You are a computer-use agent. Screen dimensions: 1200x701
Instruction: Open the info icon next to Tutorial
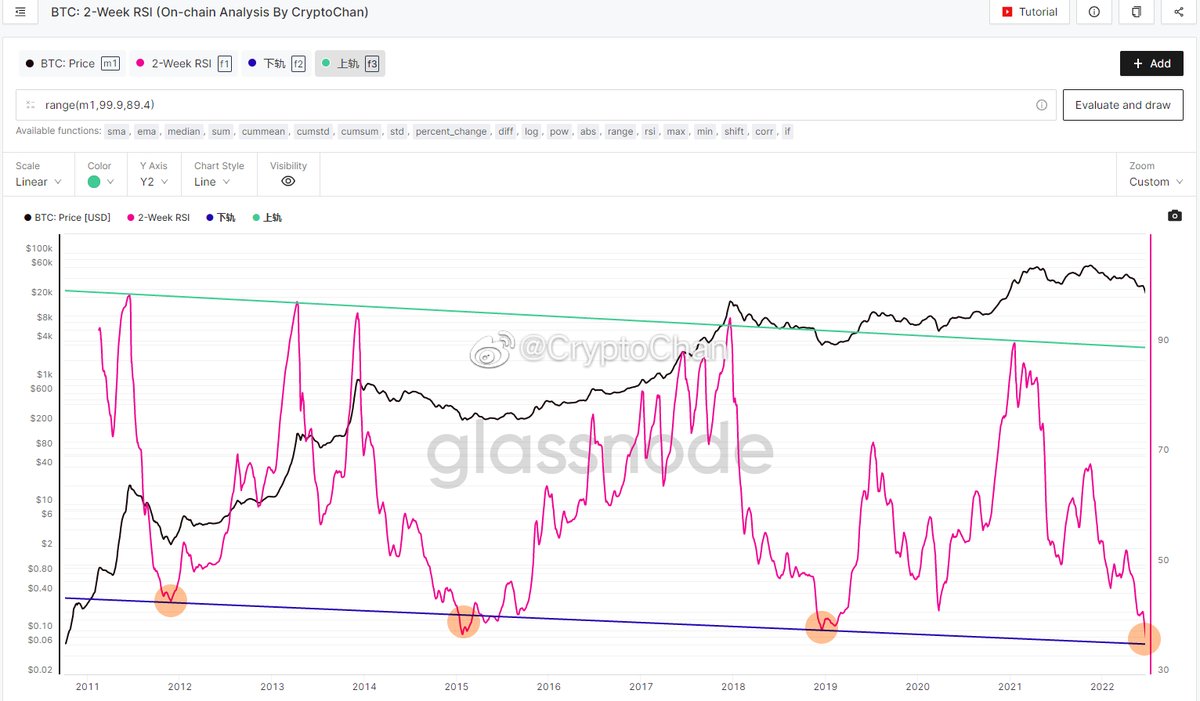coord(1094,12)
